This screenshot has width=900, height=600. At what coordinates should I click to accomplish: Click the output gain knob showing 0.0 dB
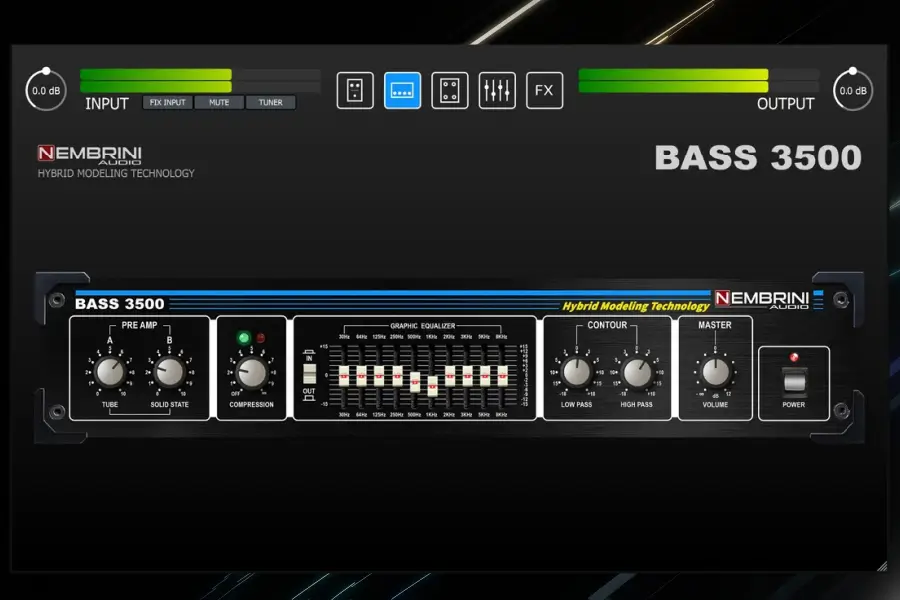click(853, 90)
